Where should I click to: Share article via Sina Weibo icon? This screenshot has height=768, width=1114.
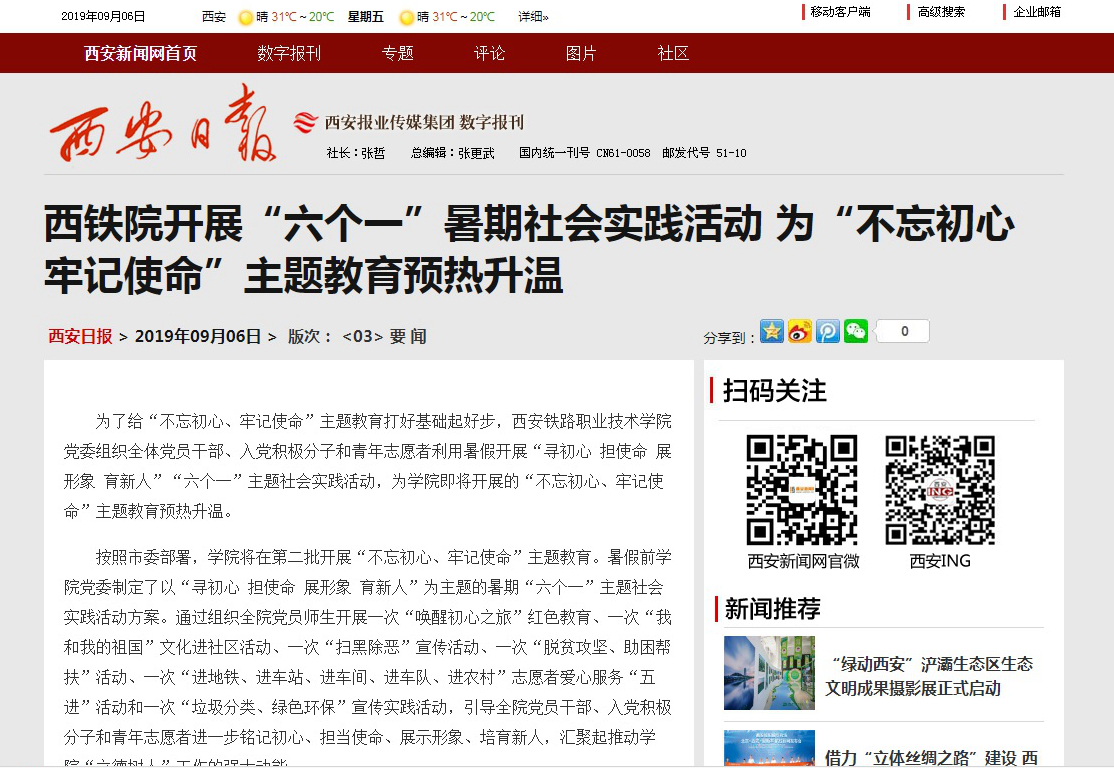coord(800,331)
